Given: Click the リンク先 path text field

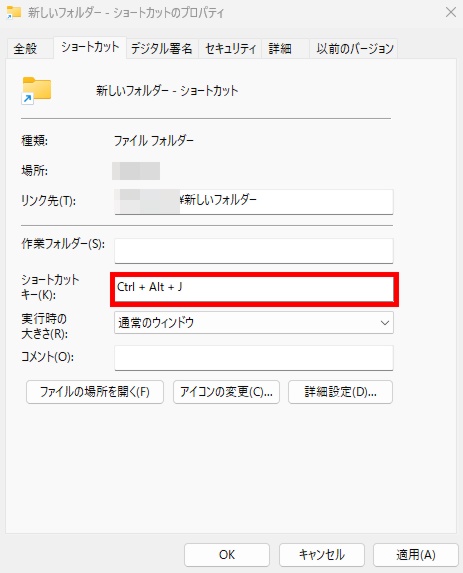Looking at the screenshot, I should coord(254,201).
